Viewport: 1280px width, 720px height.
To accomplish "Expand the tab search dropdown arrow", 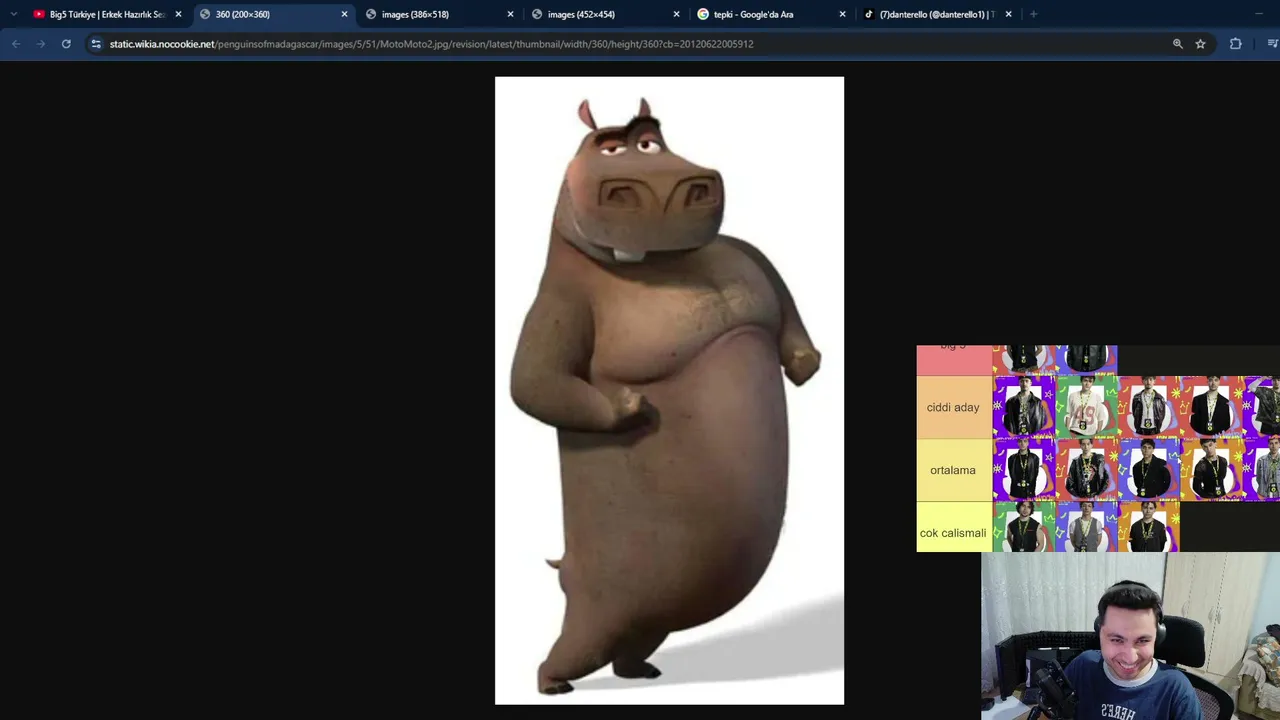I will [13, 14].
